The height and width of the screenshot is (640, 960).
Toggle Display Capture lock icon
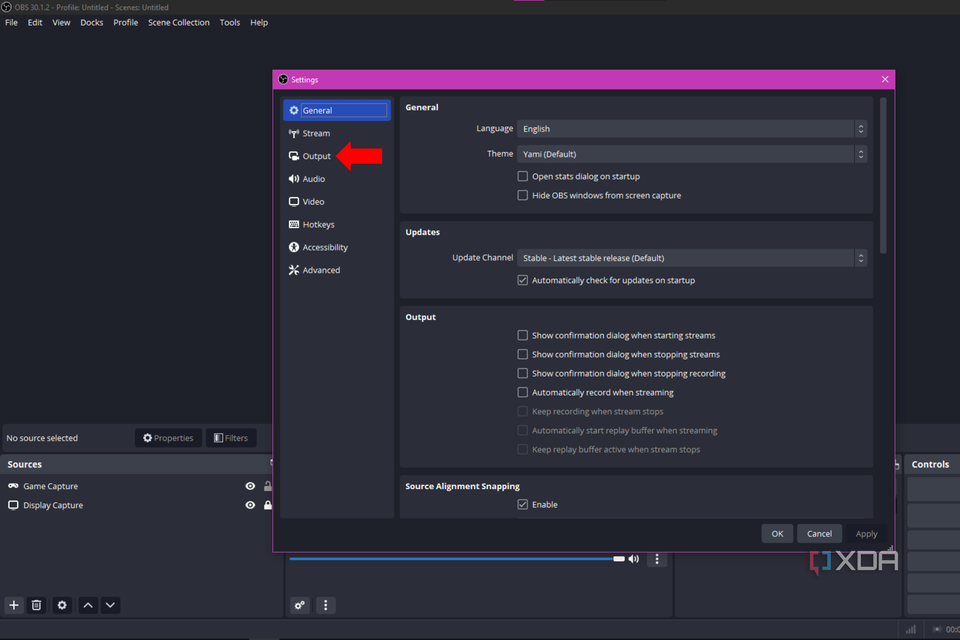(268, 505)
